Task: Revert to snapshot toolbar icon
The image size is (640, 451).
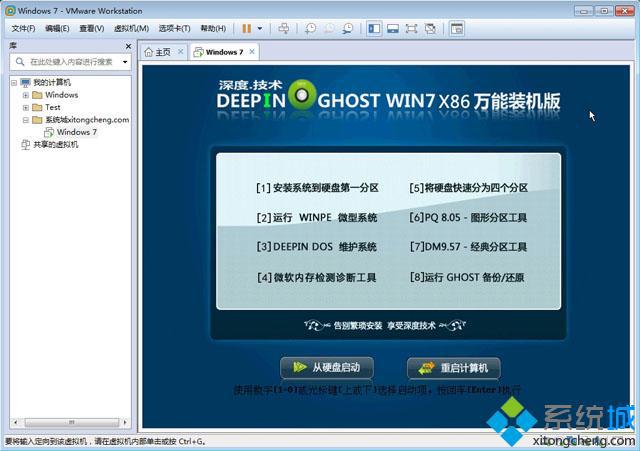Action: tap(329, 29)
